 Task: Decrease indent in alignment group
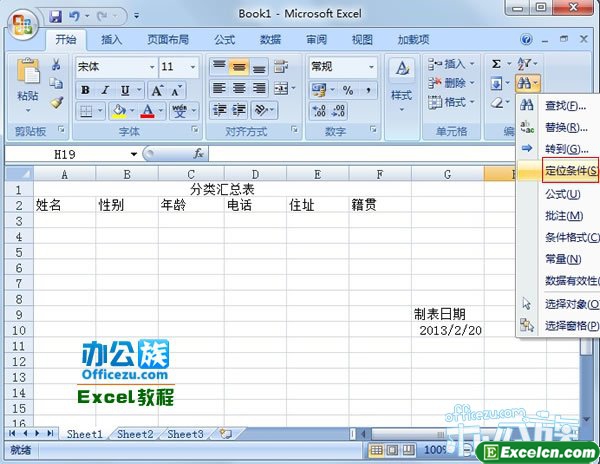(x=220, y=111)
